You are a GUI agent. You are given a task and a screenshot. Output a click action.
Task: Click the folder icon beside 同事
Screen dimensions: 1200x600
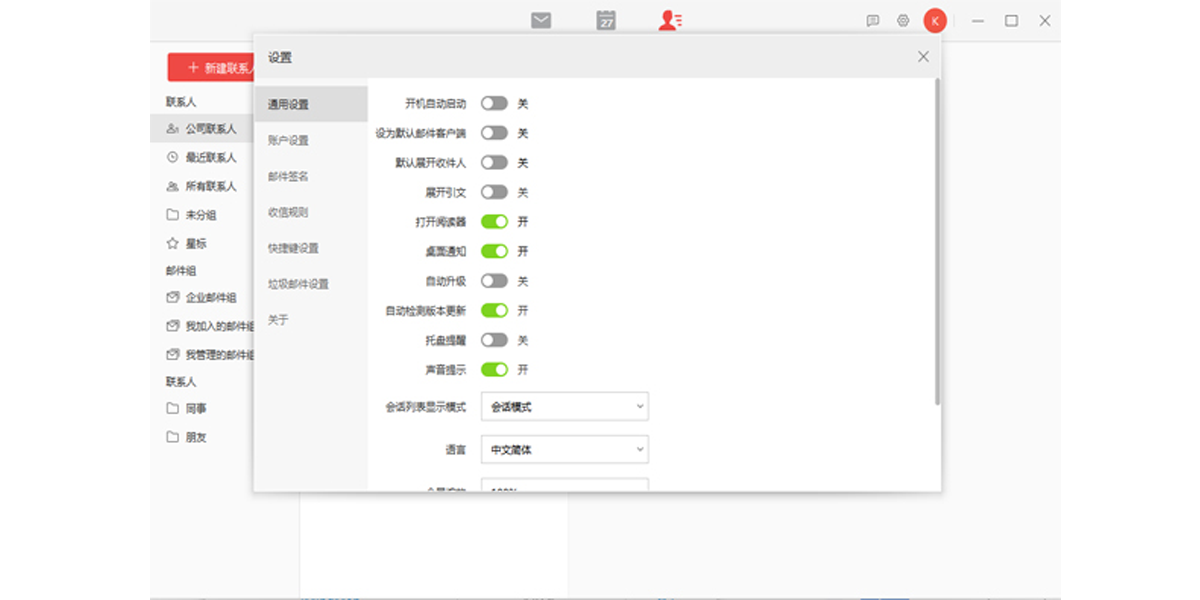pos(171,408)
